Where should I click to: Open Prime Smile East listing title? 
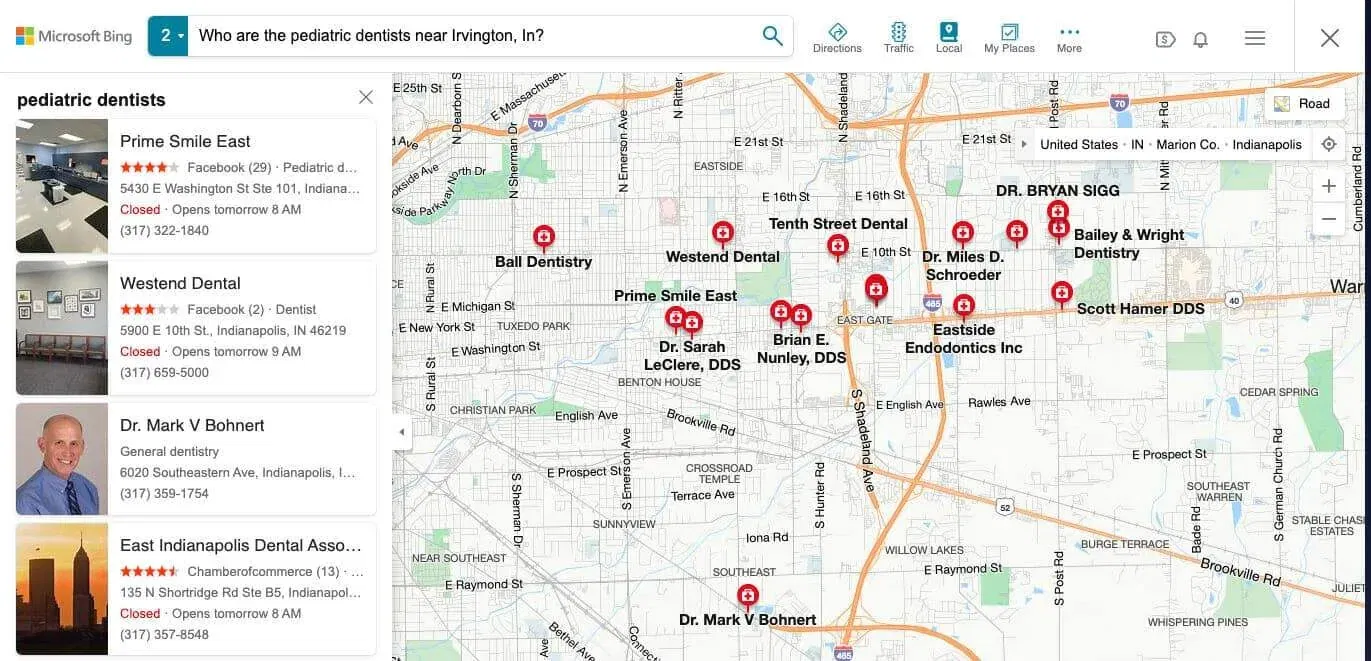(185, 141)
